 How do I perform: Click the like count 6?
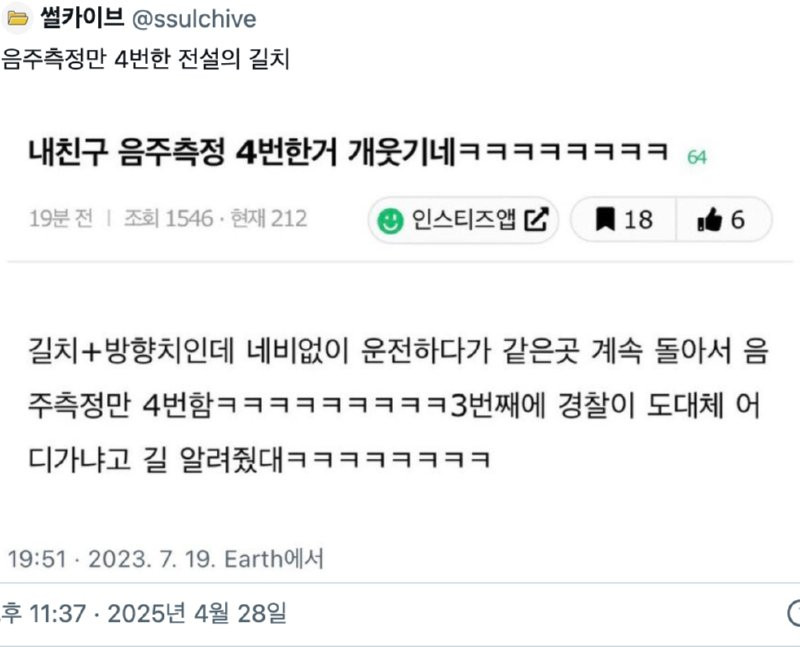click(737, 220)
